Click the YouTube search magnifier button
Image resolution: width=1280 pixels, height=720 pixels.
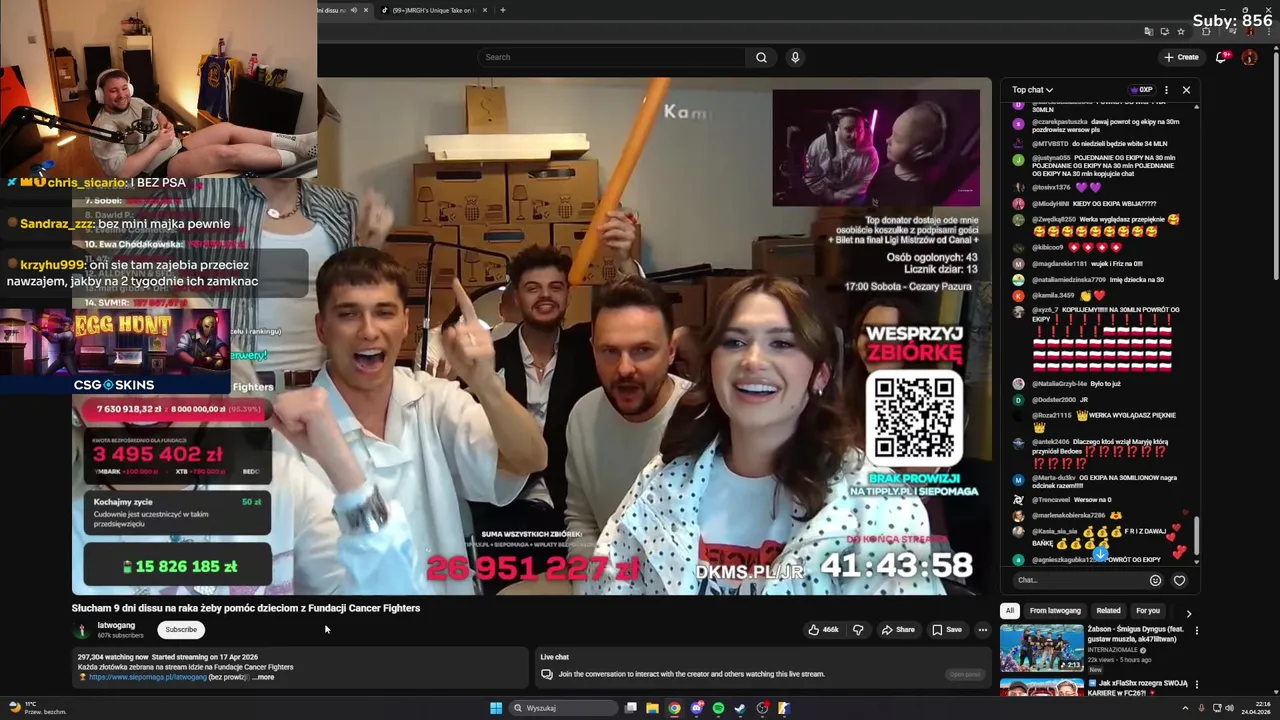(x=761, y=57)
